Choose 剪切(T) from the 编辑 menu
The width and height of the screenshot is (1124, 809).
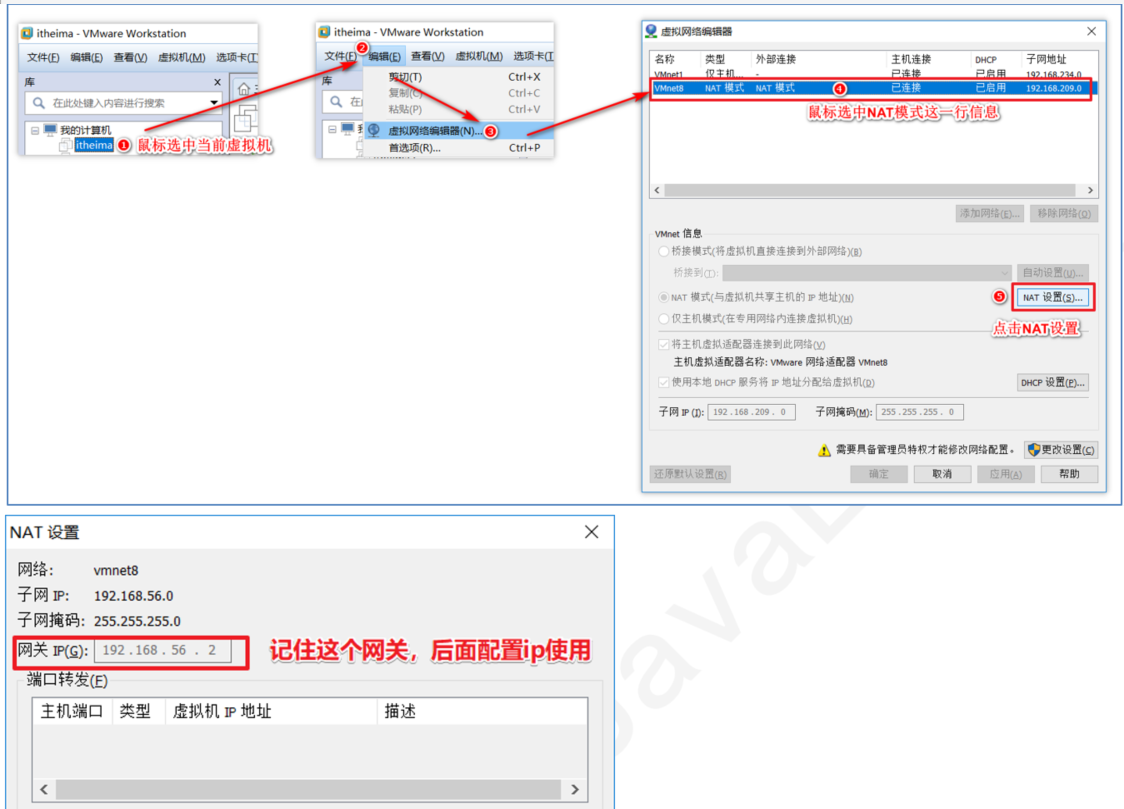458,77
